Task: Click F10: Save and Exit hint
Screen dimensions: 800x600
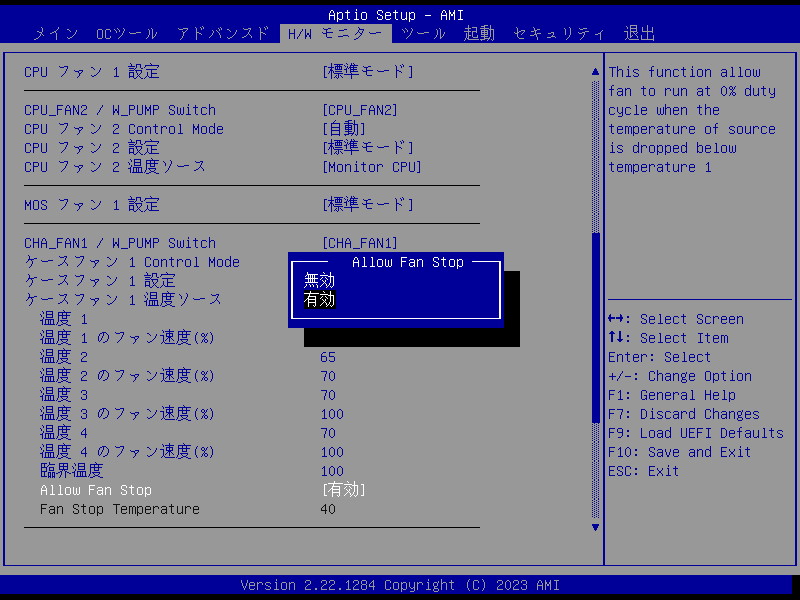Action: pyautogui.click(x=679, y=452)
